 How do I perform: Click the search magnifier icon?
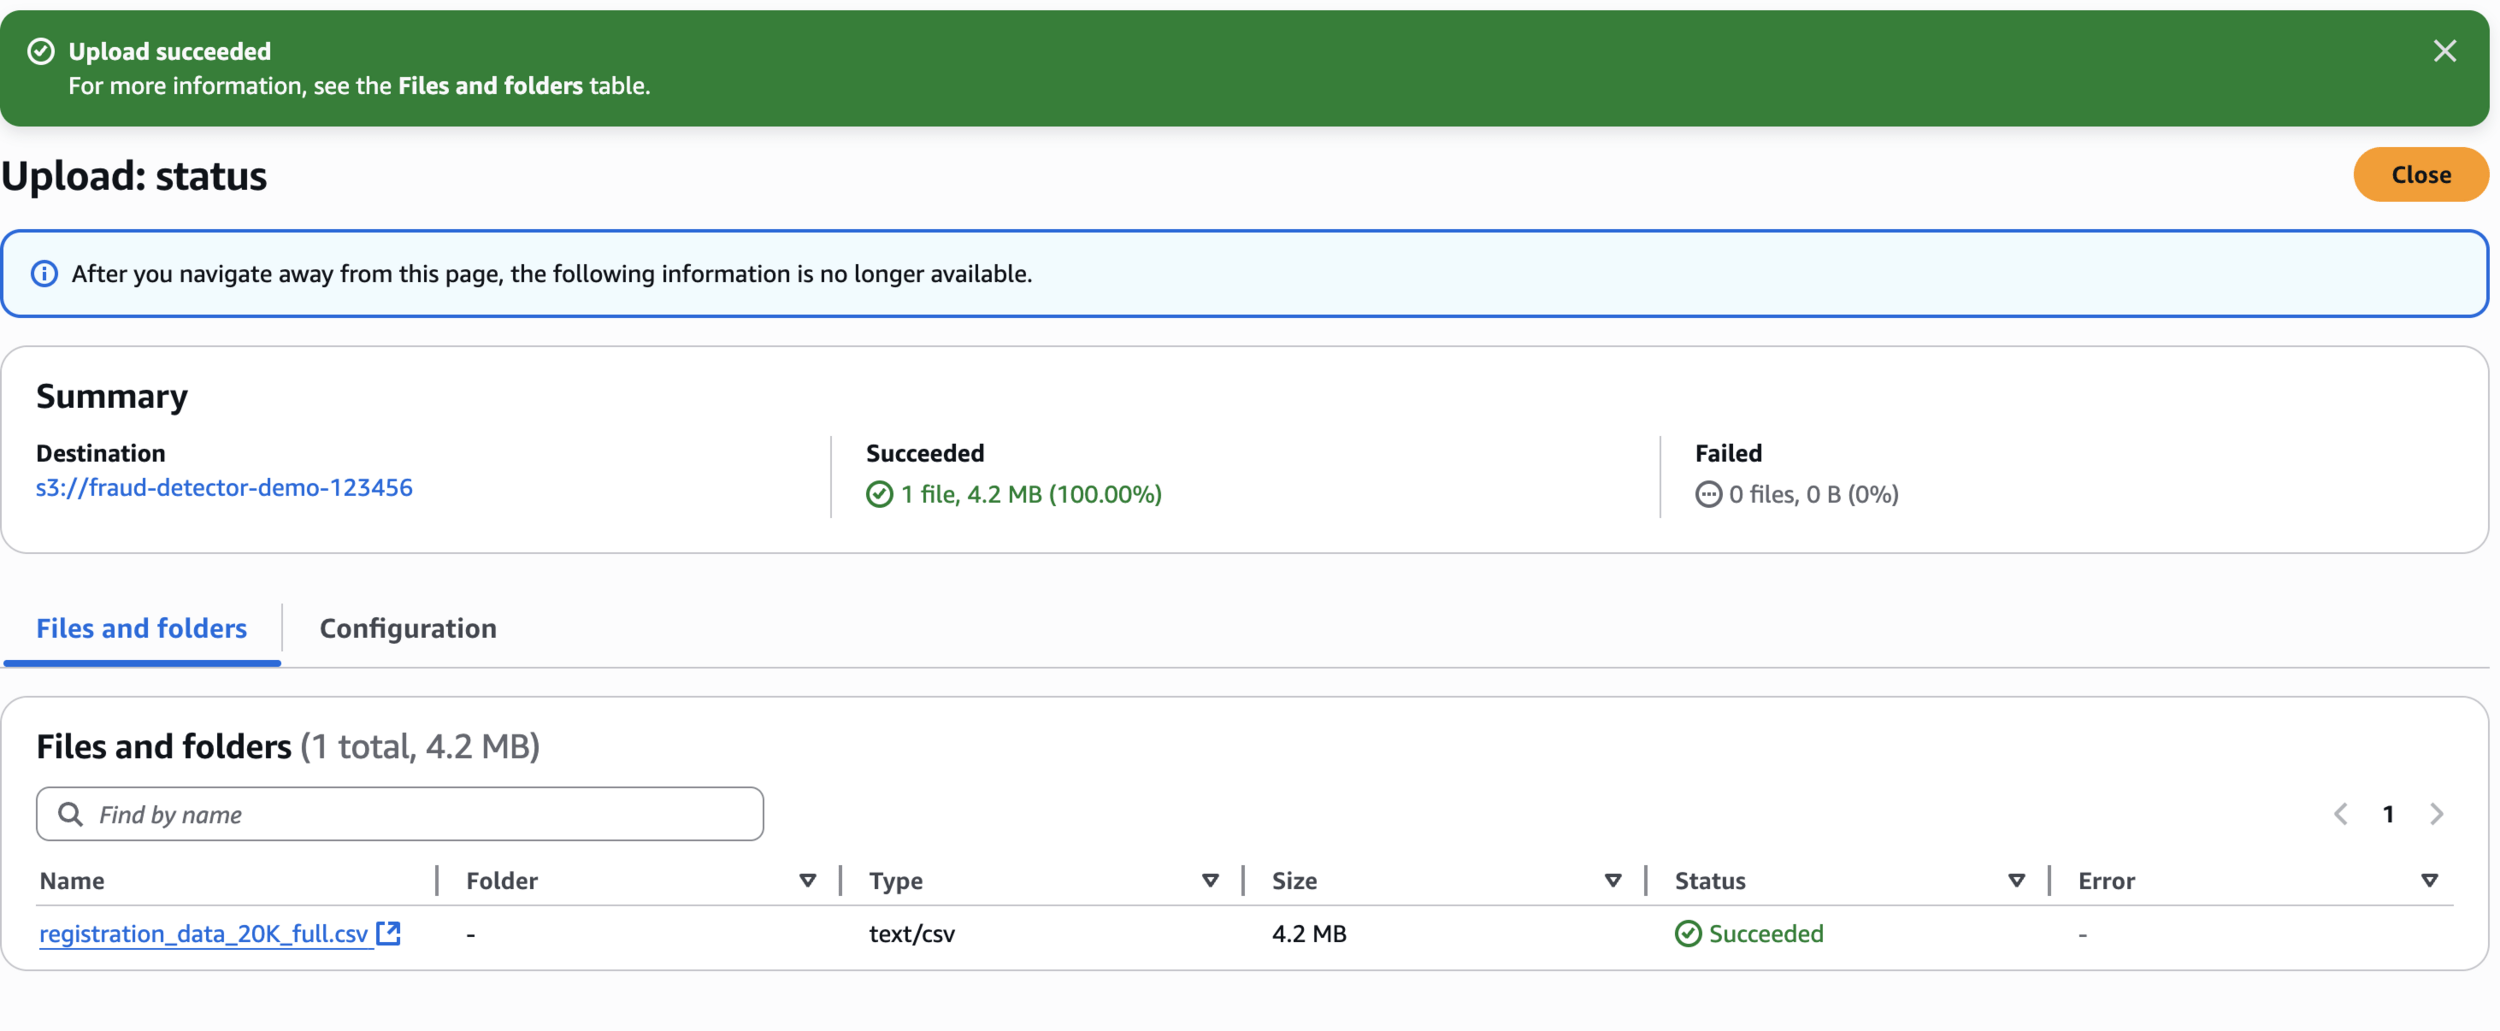point(70,814)
